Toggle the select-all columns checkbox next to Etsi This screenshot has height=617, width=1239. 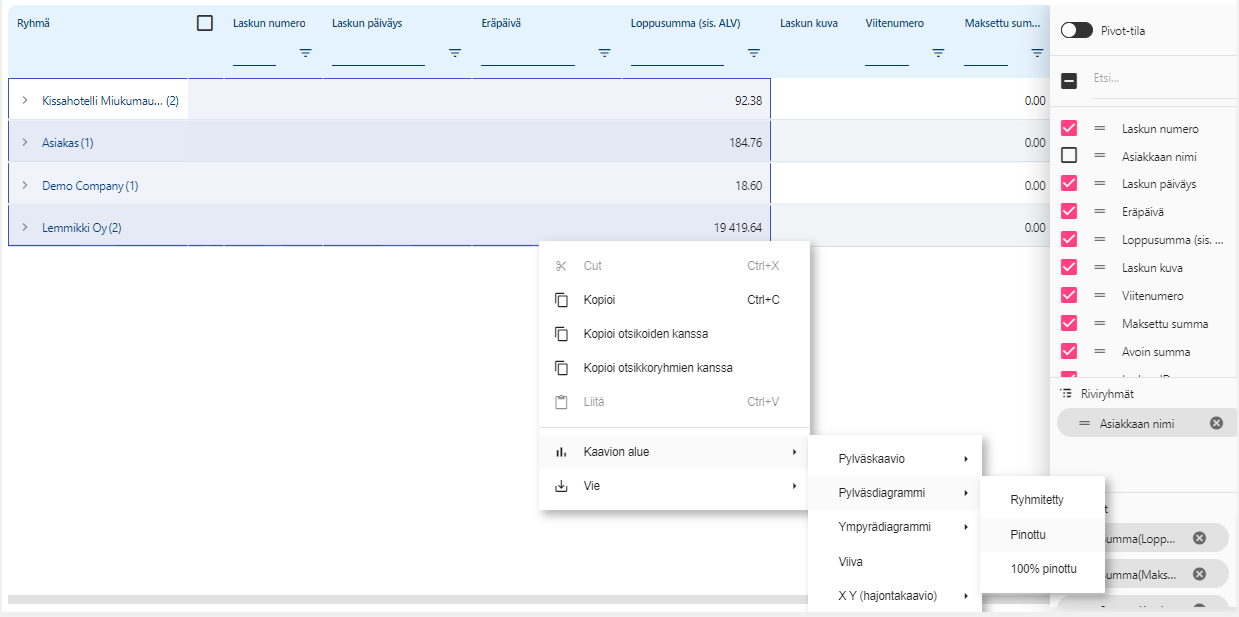1069,81
